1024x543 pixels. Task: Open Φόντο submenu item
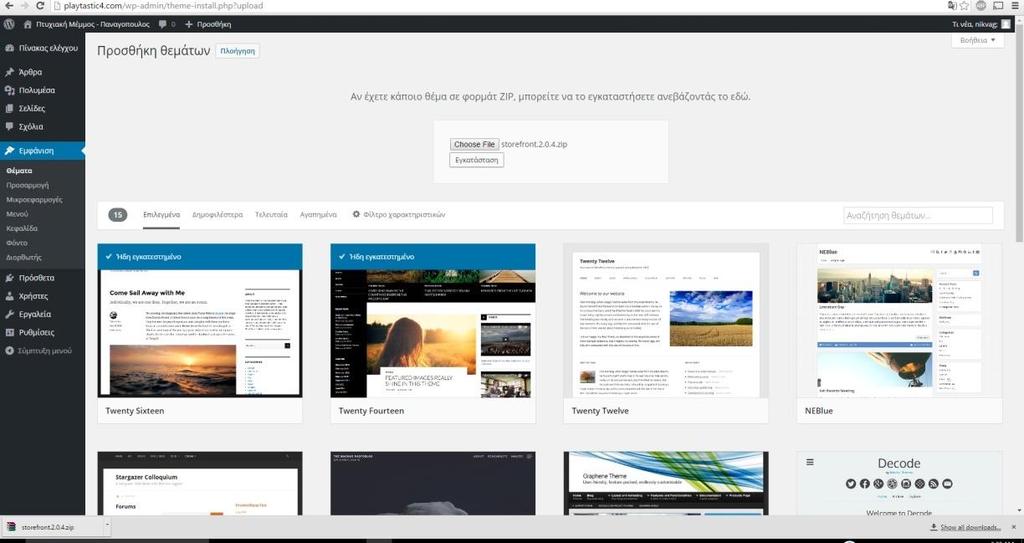click(x=17, y=242)
